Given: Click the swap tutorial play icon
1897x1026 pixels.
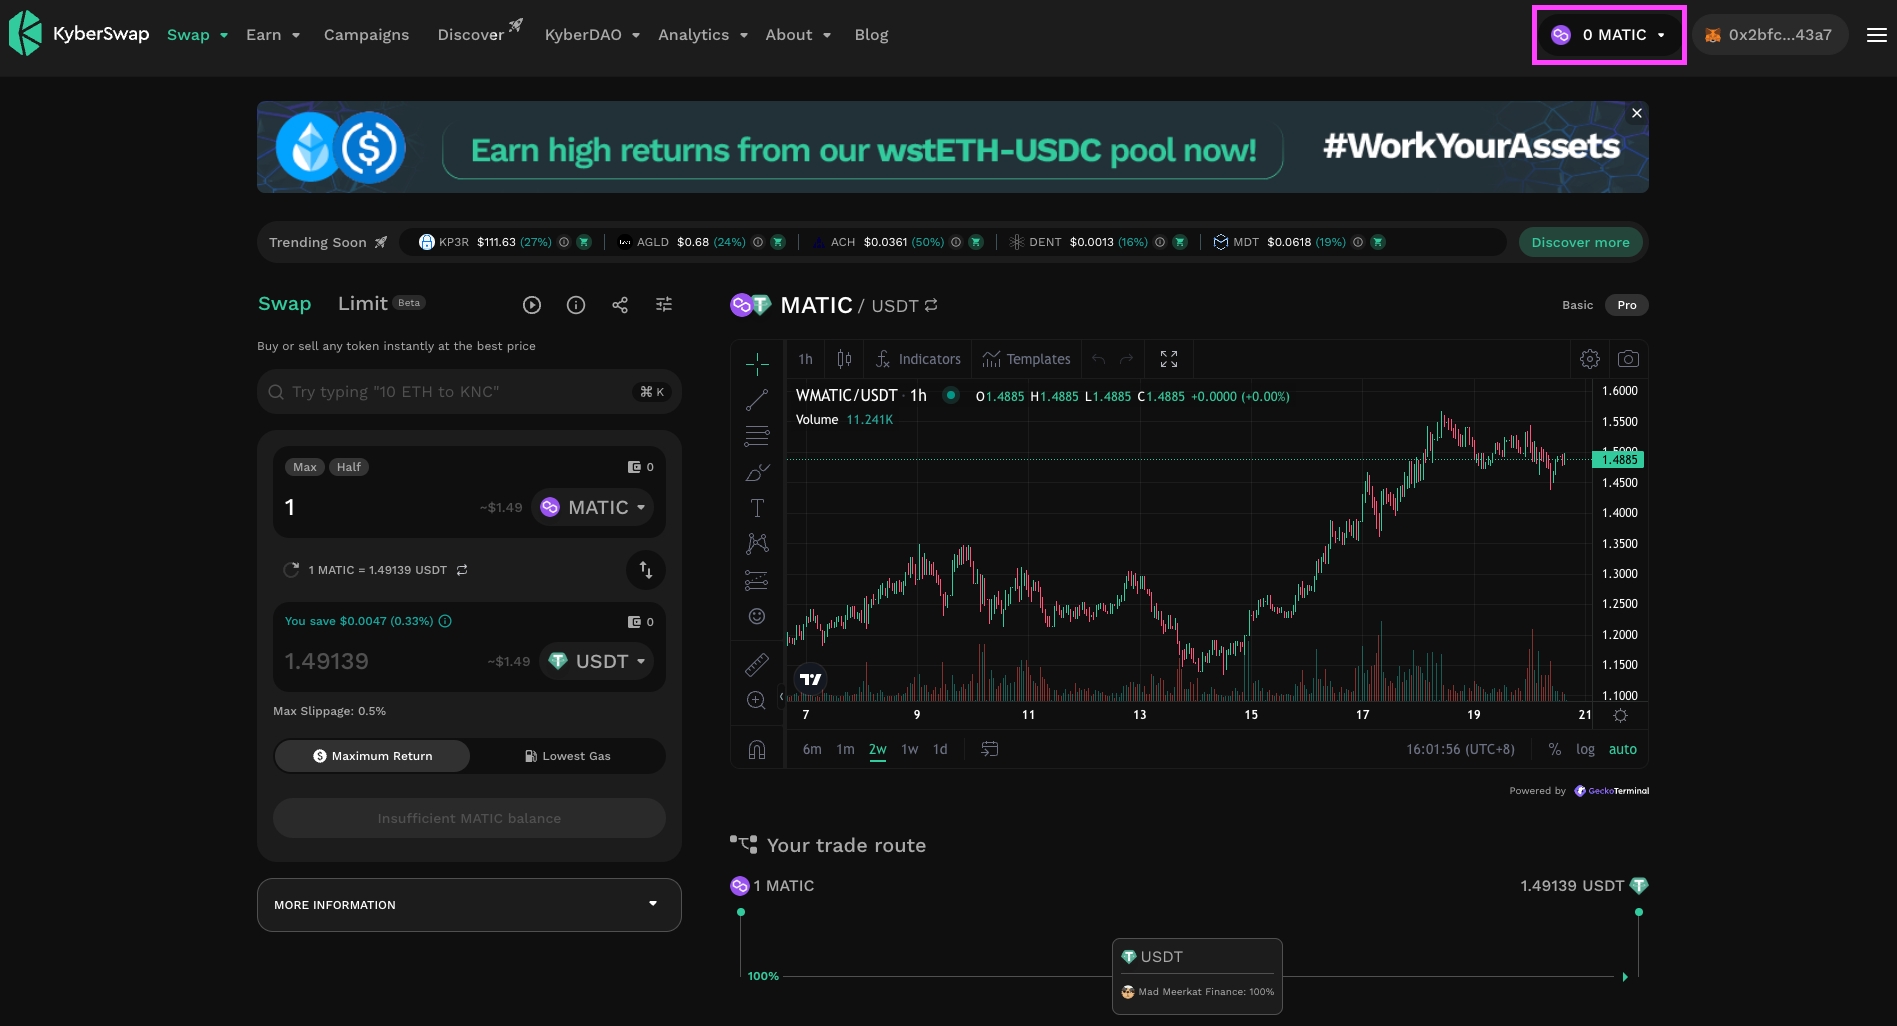Looking at the screenshot, I should point(532,305).
